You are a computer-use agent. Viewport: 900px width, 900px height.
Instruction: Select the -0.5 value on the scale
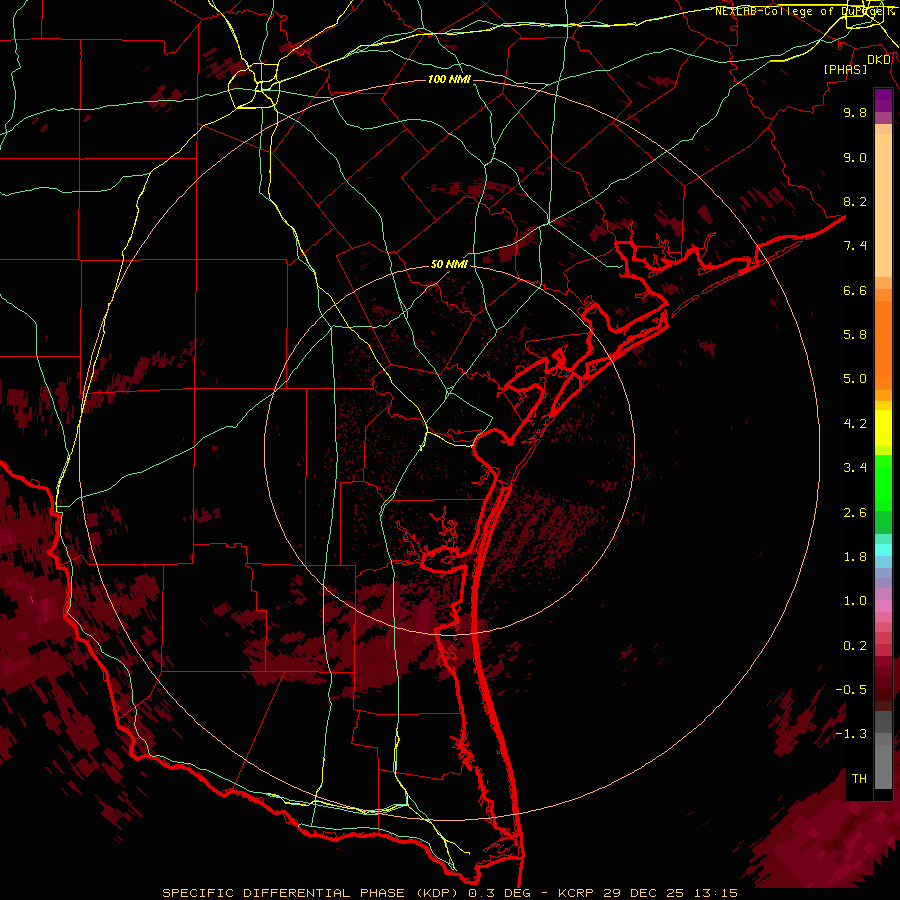(851, 690)
